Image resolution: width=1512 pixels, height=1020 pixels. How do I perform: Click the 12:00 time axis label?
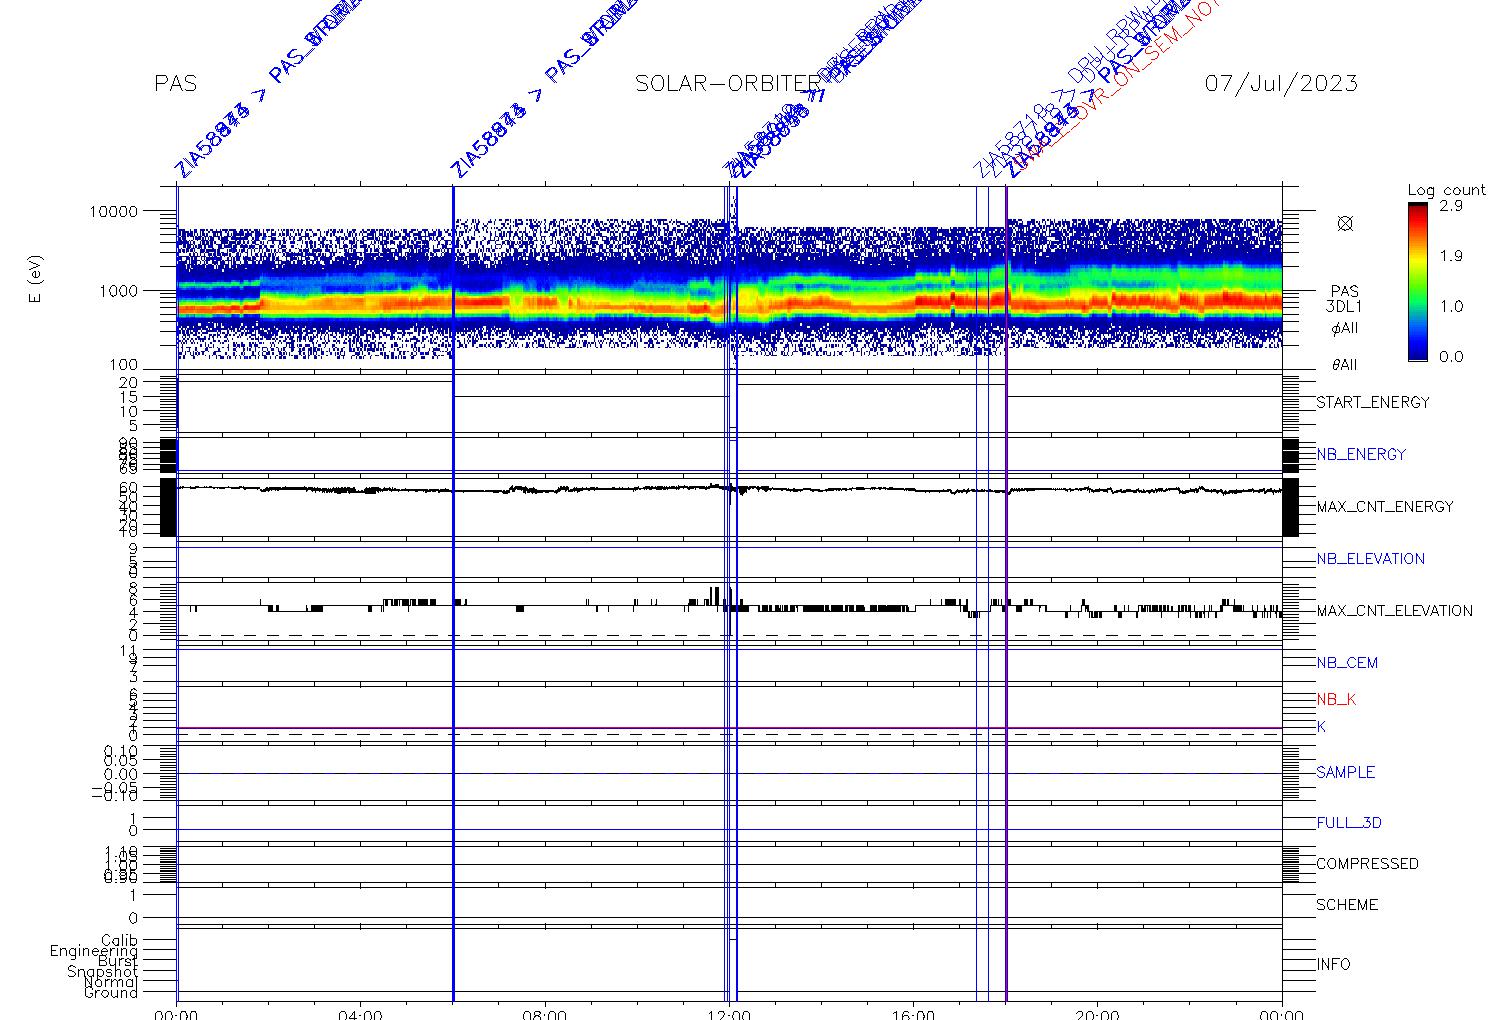729,1014
